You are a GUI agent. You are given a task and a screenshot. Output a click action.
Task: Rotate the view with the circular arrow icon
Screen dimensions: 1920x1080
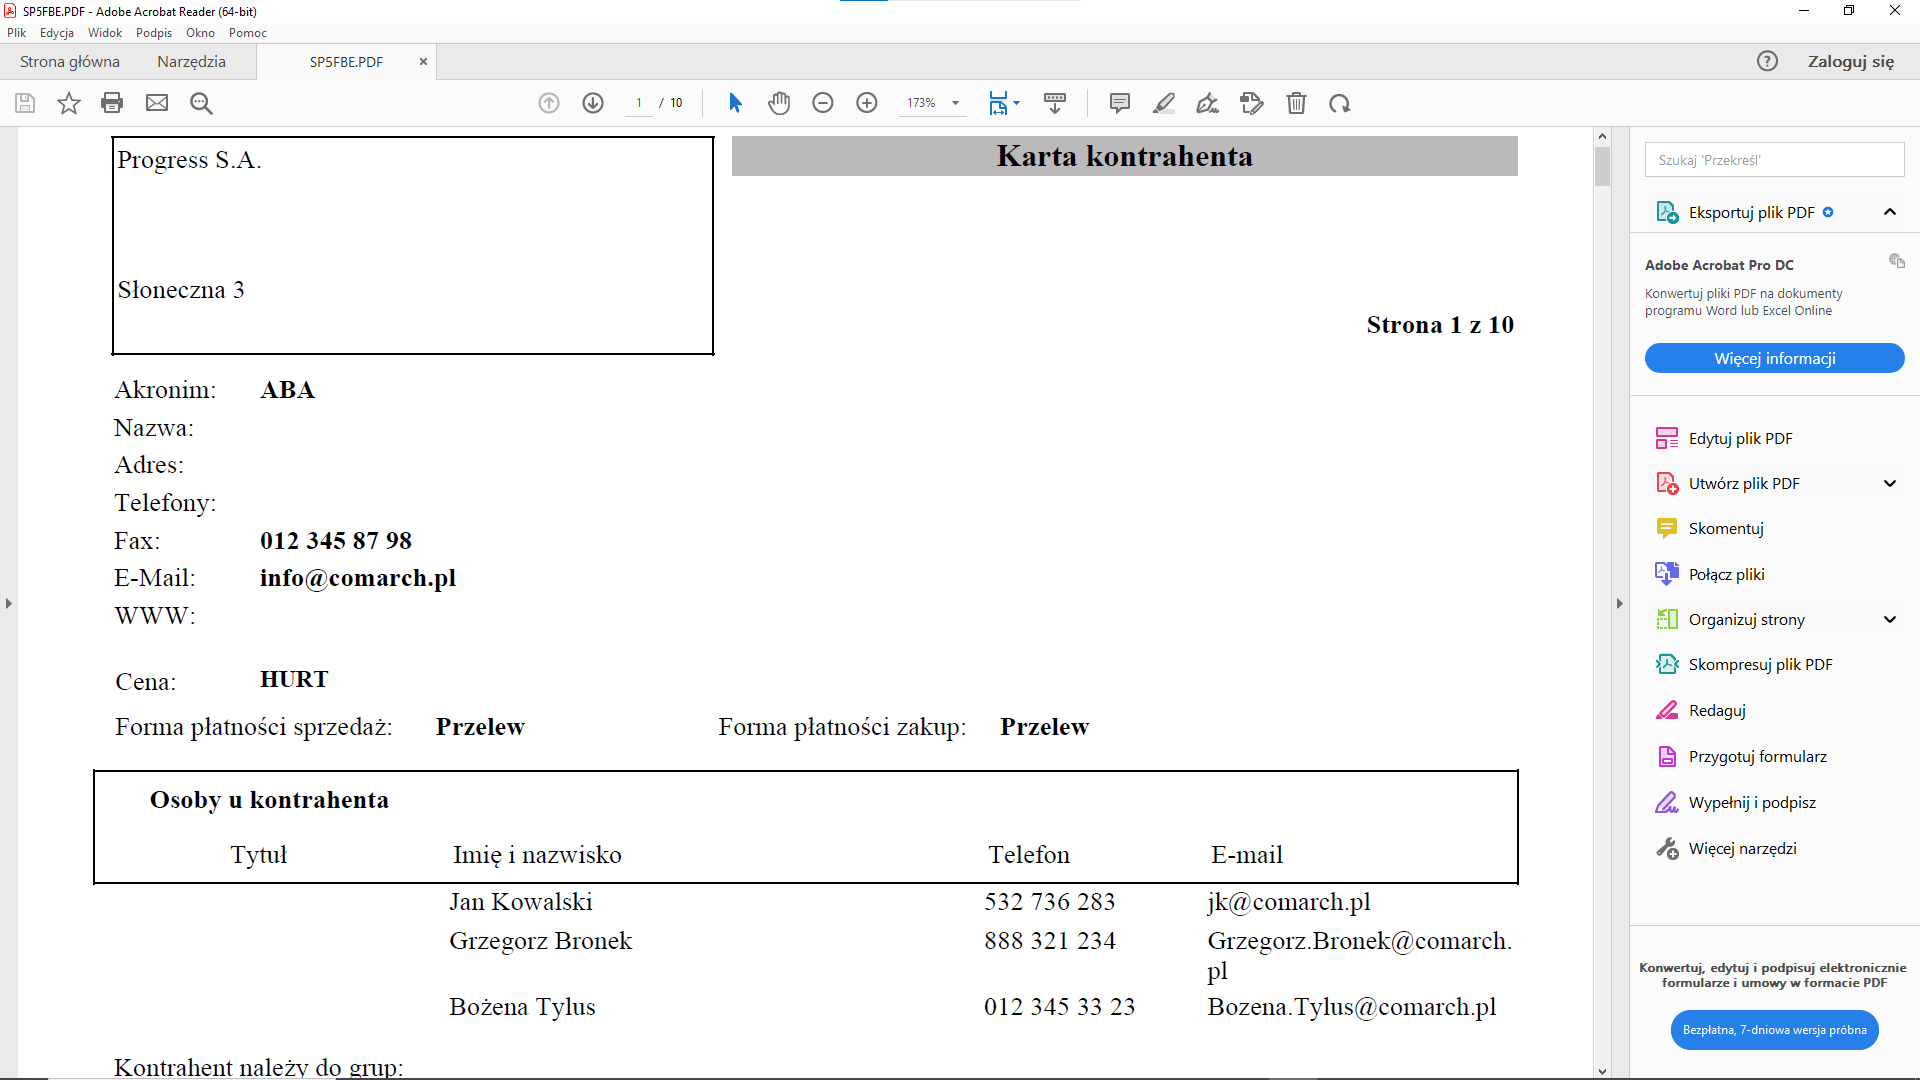pos(1340,103)
